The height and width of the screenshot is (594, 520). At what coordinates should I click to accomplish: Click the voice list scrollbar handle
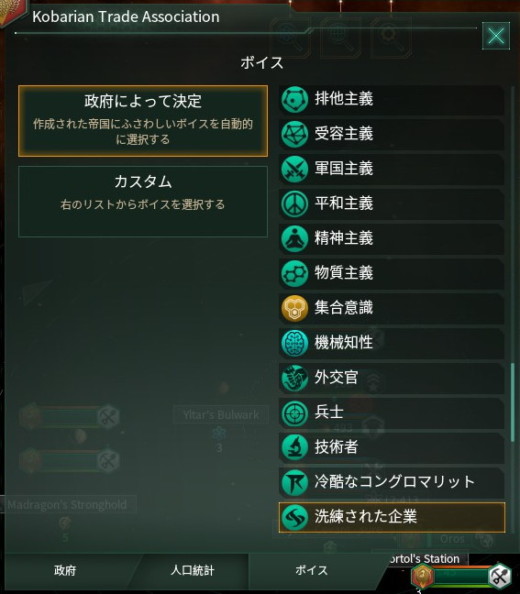tap(513, 402)
